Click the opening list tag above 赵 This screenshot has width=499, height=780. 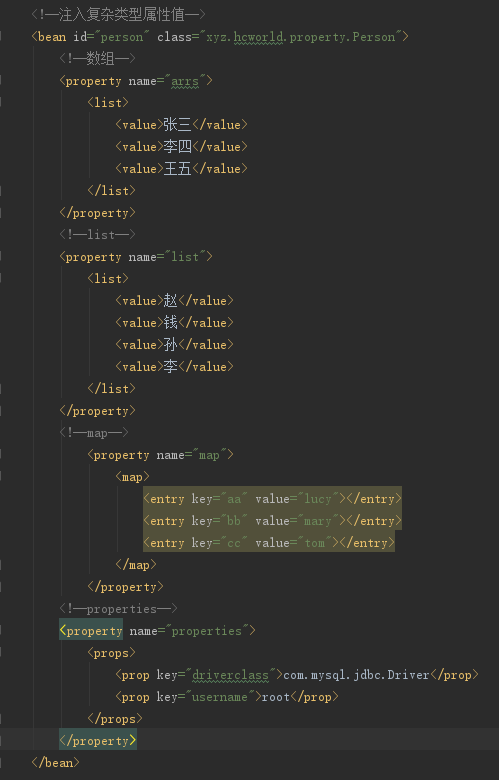pyautogui.click(x=107, y=279)
